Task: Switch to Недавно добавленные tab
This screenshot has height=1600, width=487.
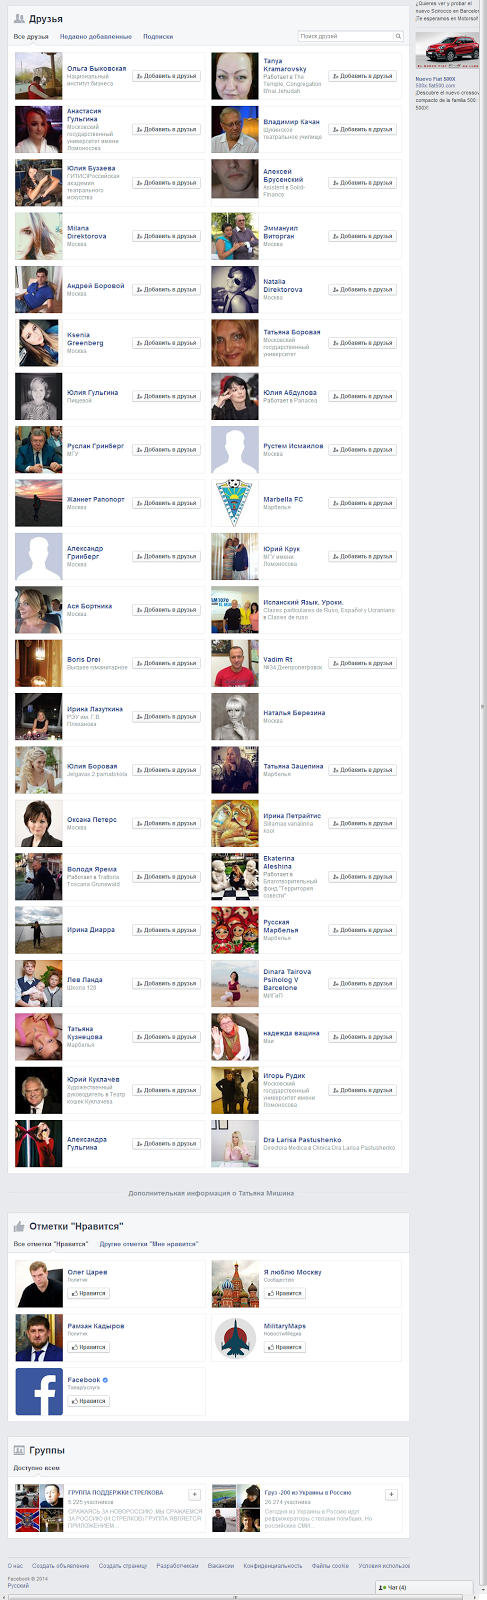Action: [95, 36]
